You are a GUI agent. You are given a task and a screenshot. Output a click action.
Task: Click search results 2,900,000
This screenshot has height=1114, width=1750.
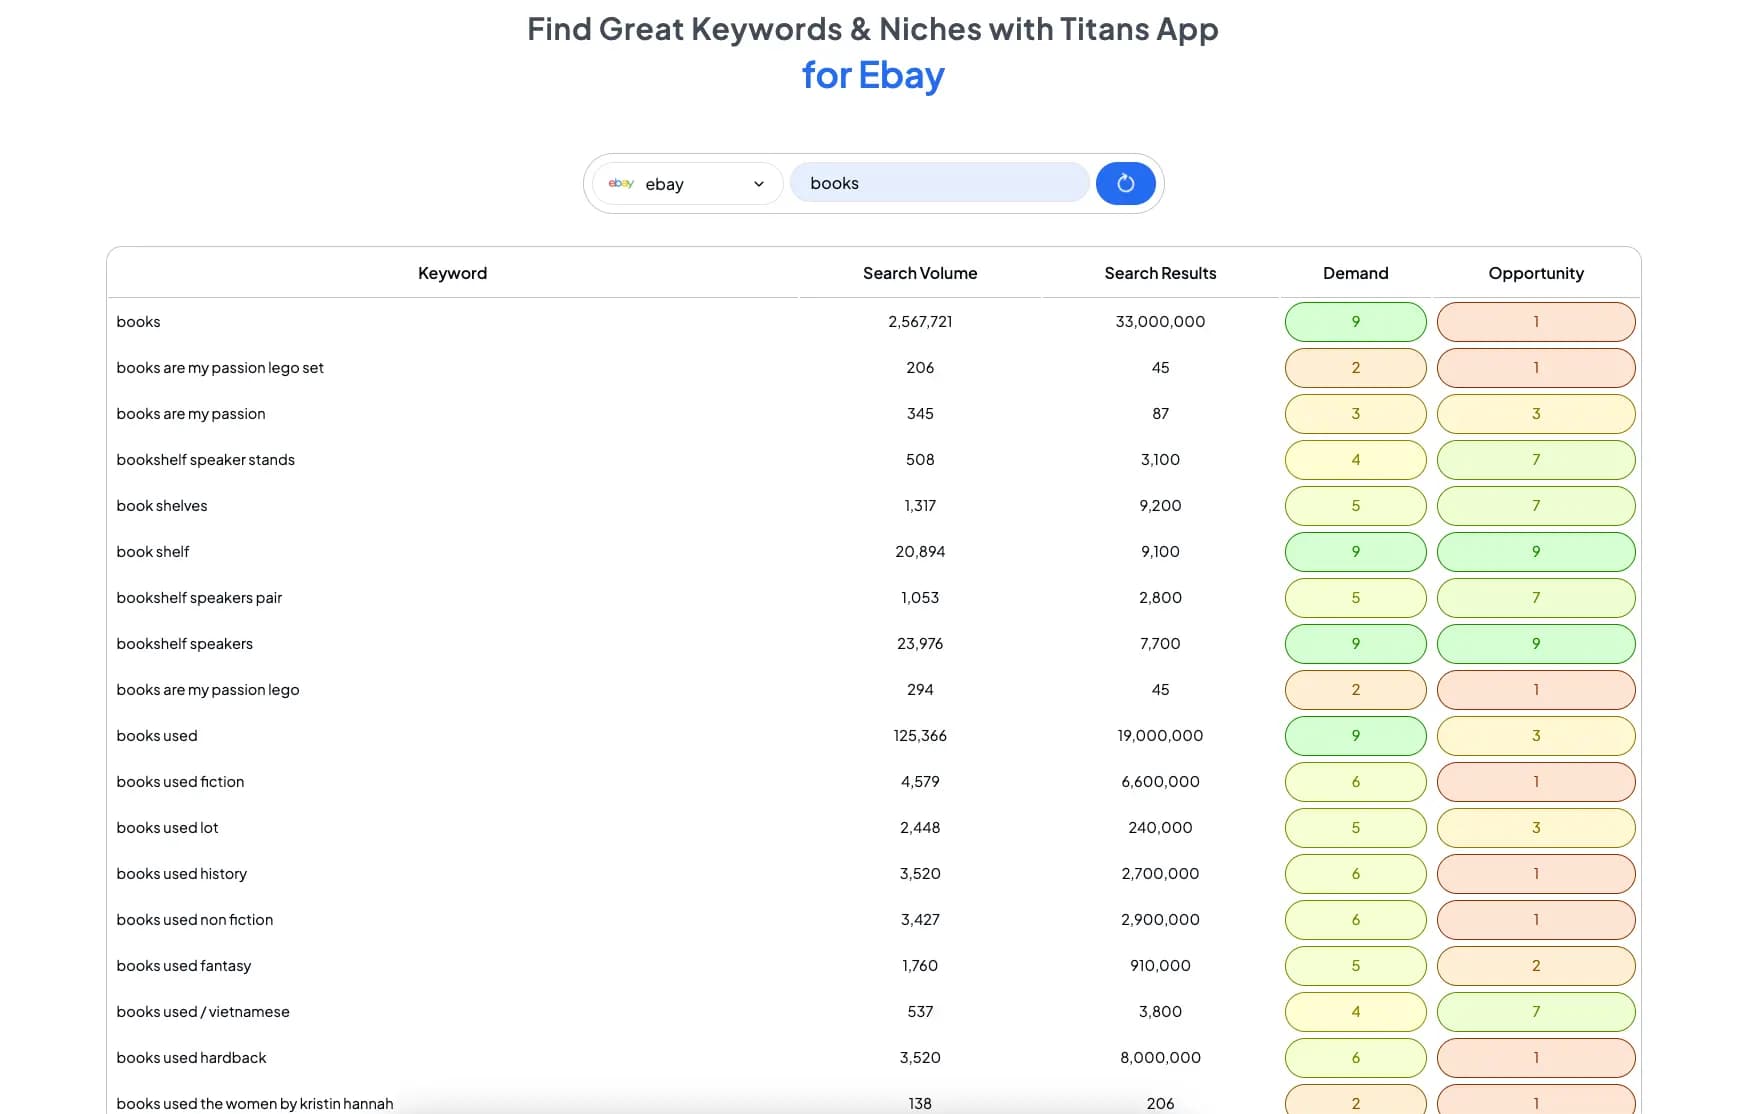1160,919
